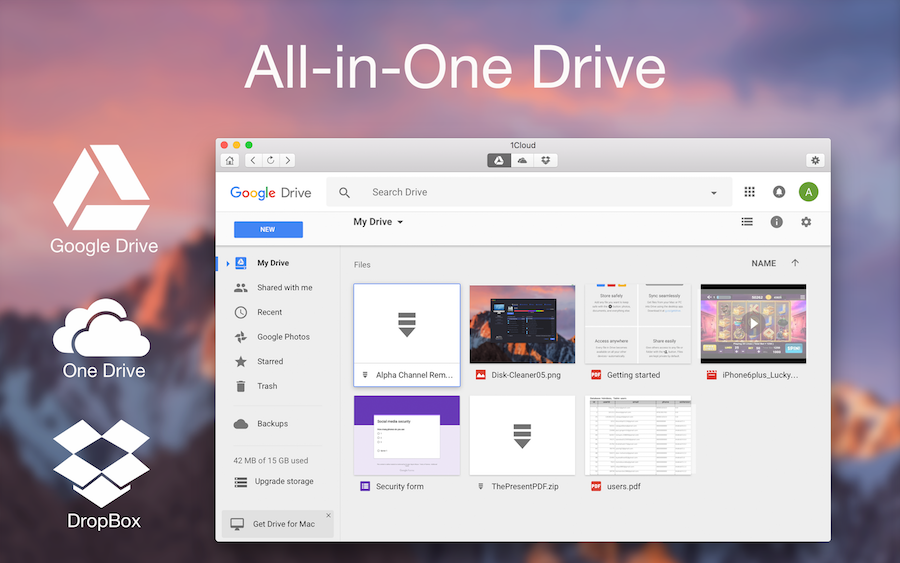
Task: Open the My Drive dropdown menu
Action: [378, 222]
